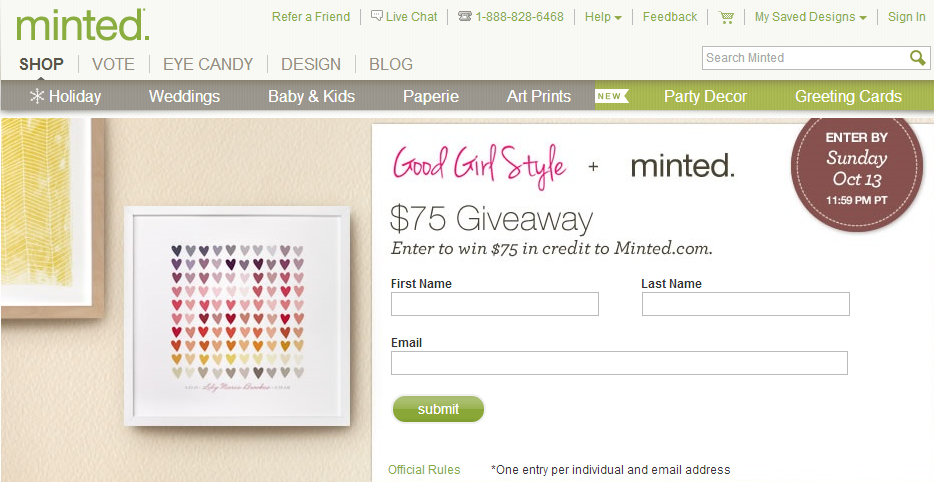Open the Official Rules link

click(424, 469)
